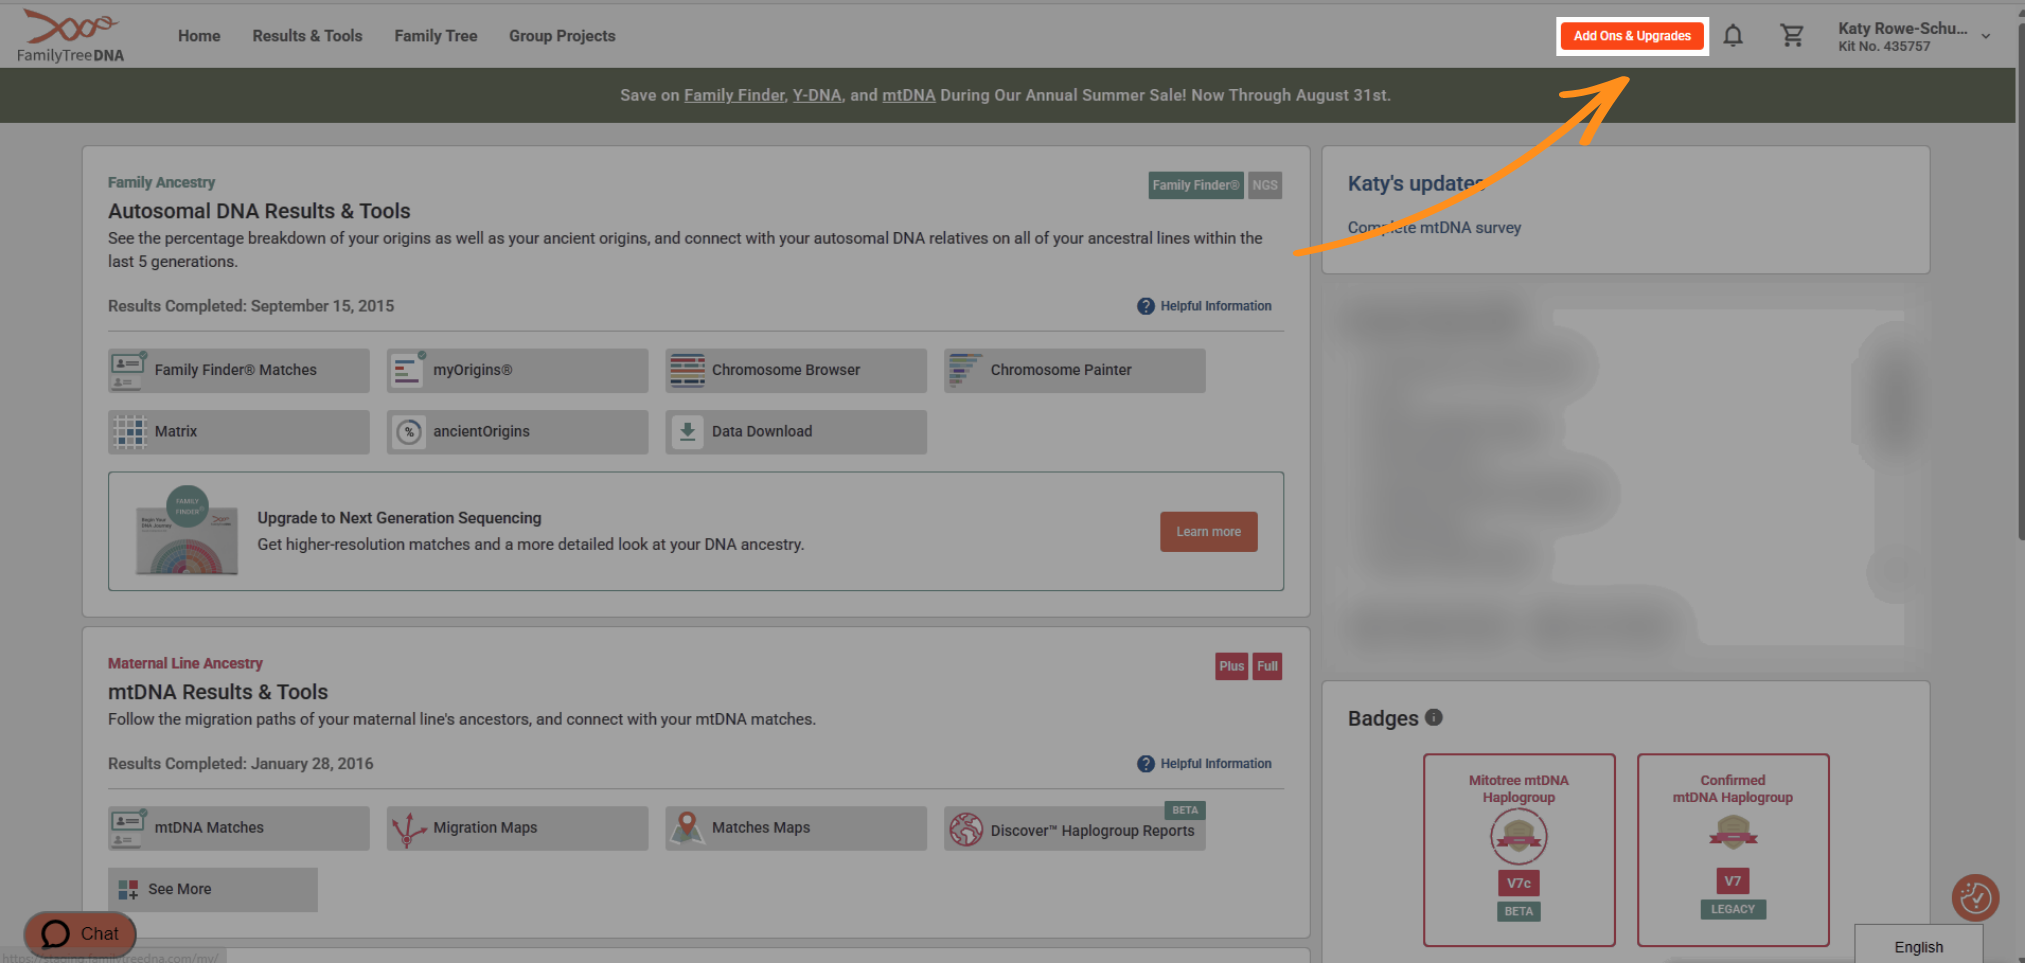The image size is (2025, 963).
Task: Click the Plus mtDNA tag
Action: [1231, 666]
